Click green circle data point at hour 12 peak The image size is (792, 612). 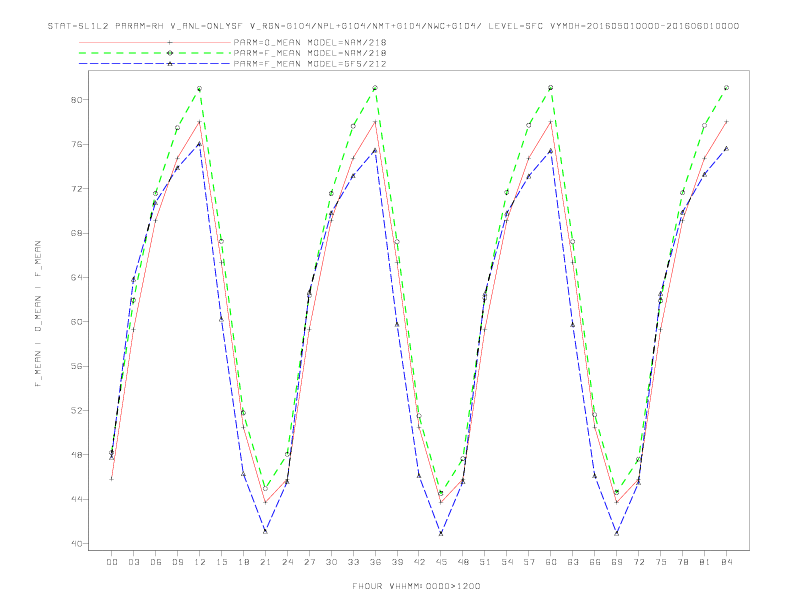[200, 89]
